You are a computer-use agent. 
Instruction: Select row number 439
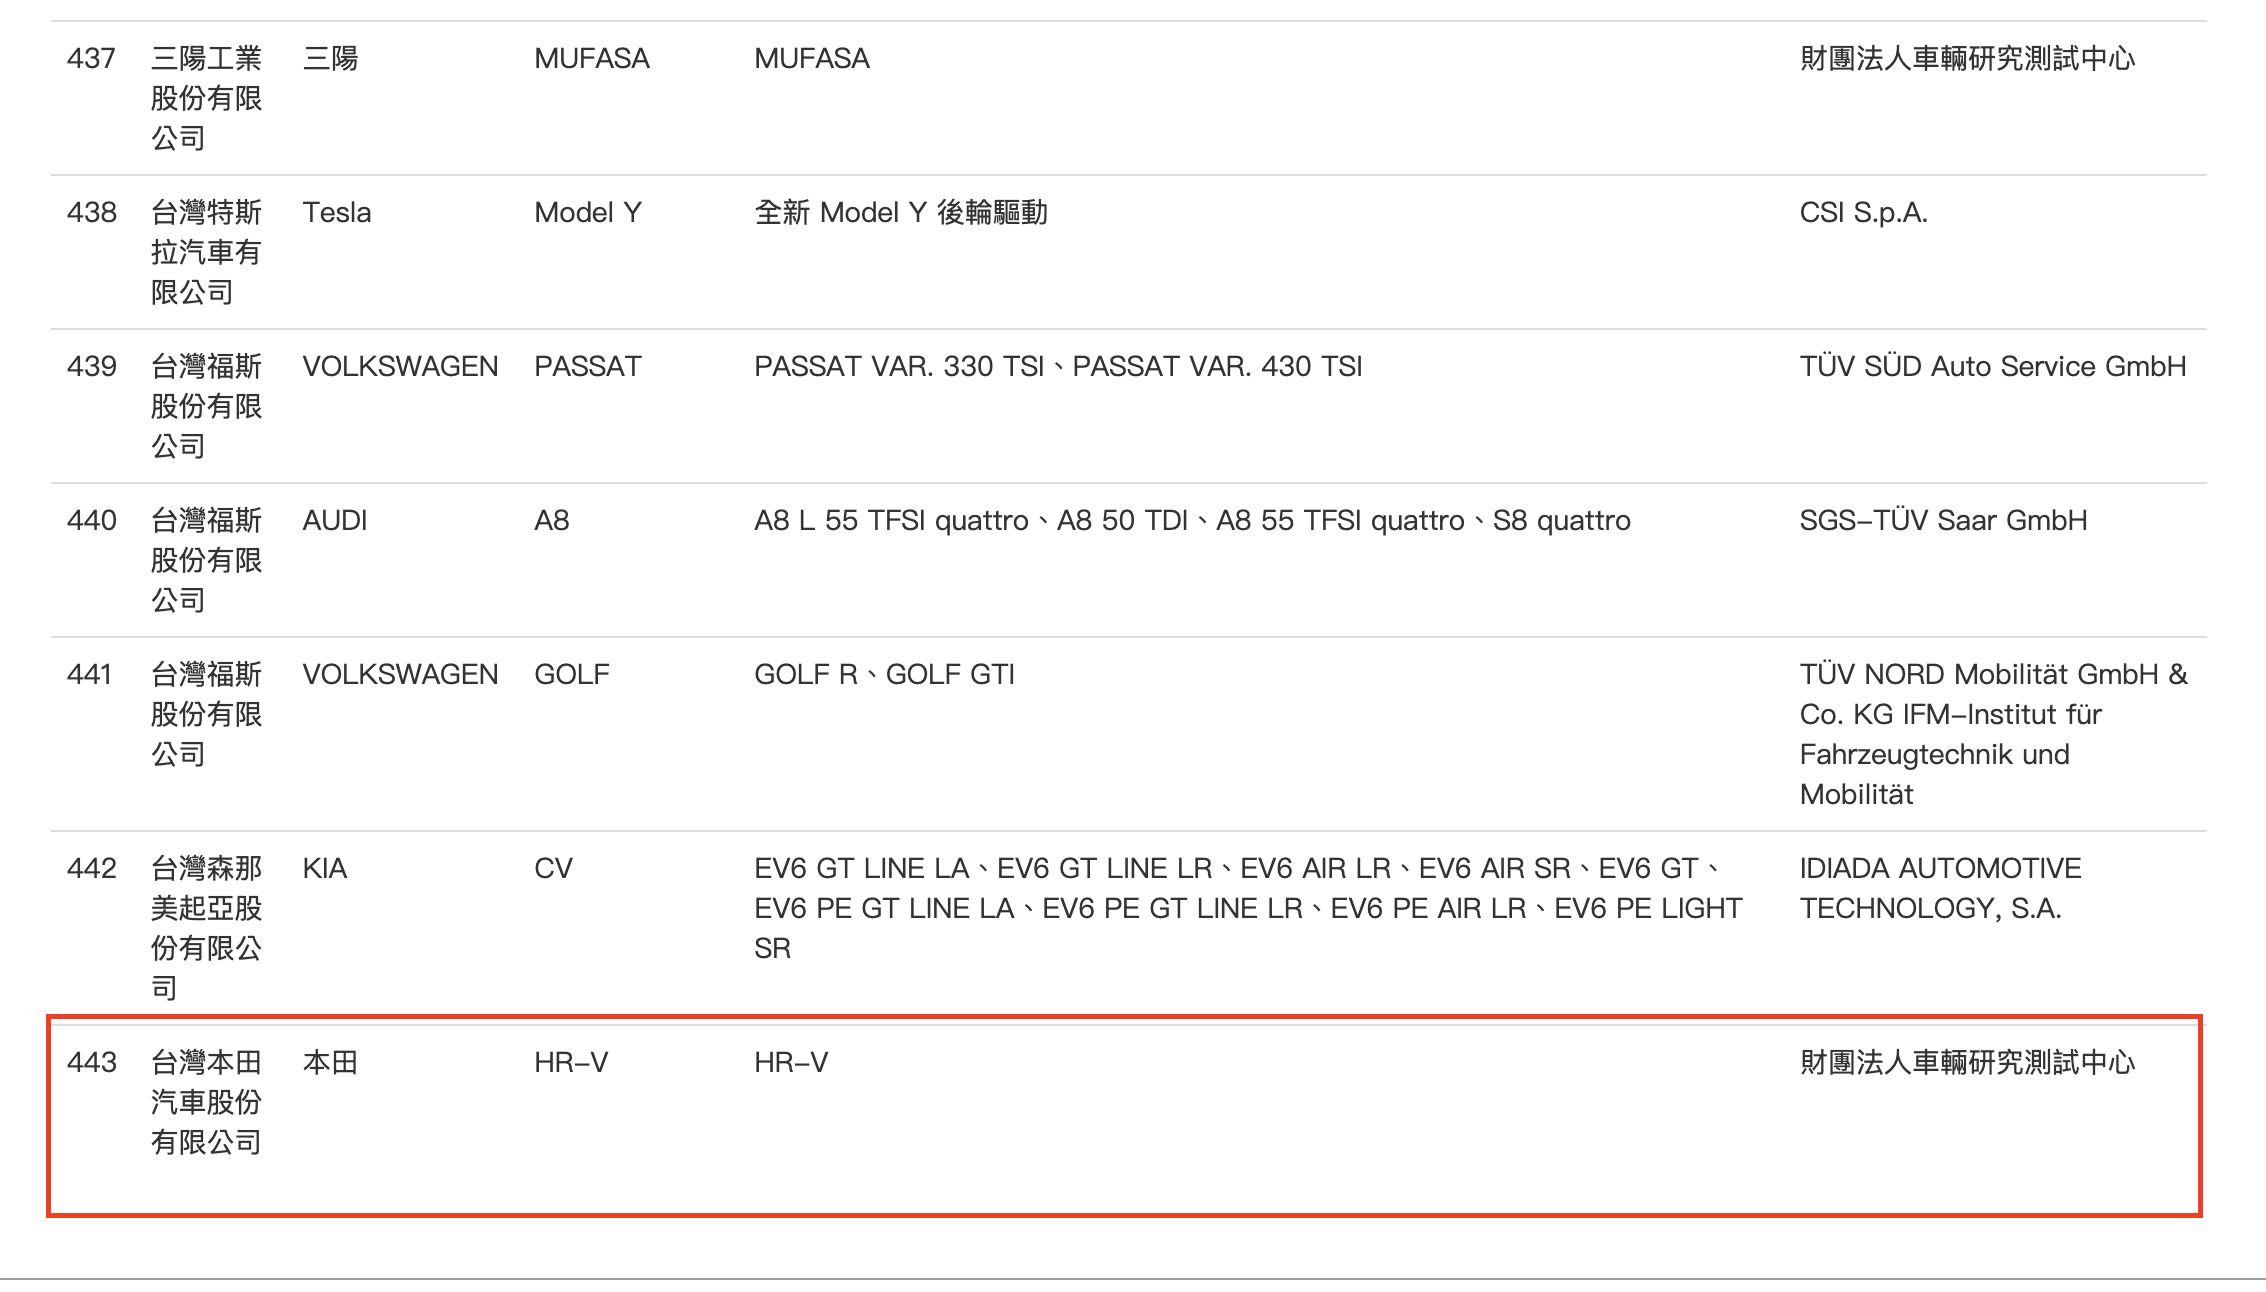point(91,366)
